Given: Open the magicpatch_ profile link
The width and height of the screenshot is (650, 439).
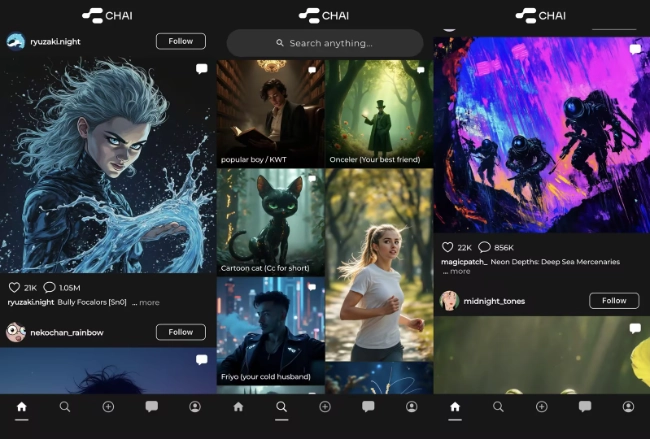Looking at the screenshot, I should click(463, 262).
